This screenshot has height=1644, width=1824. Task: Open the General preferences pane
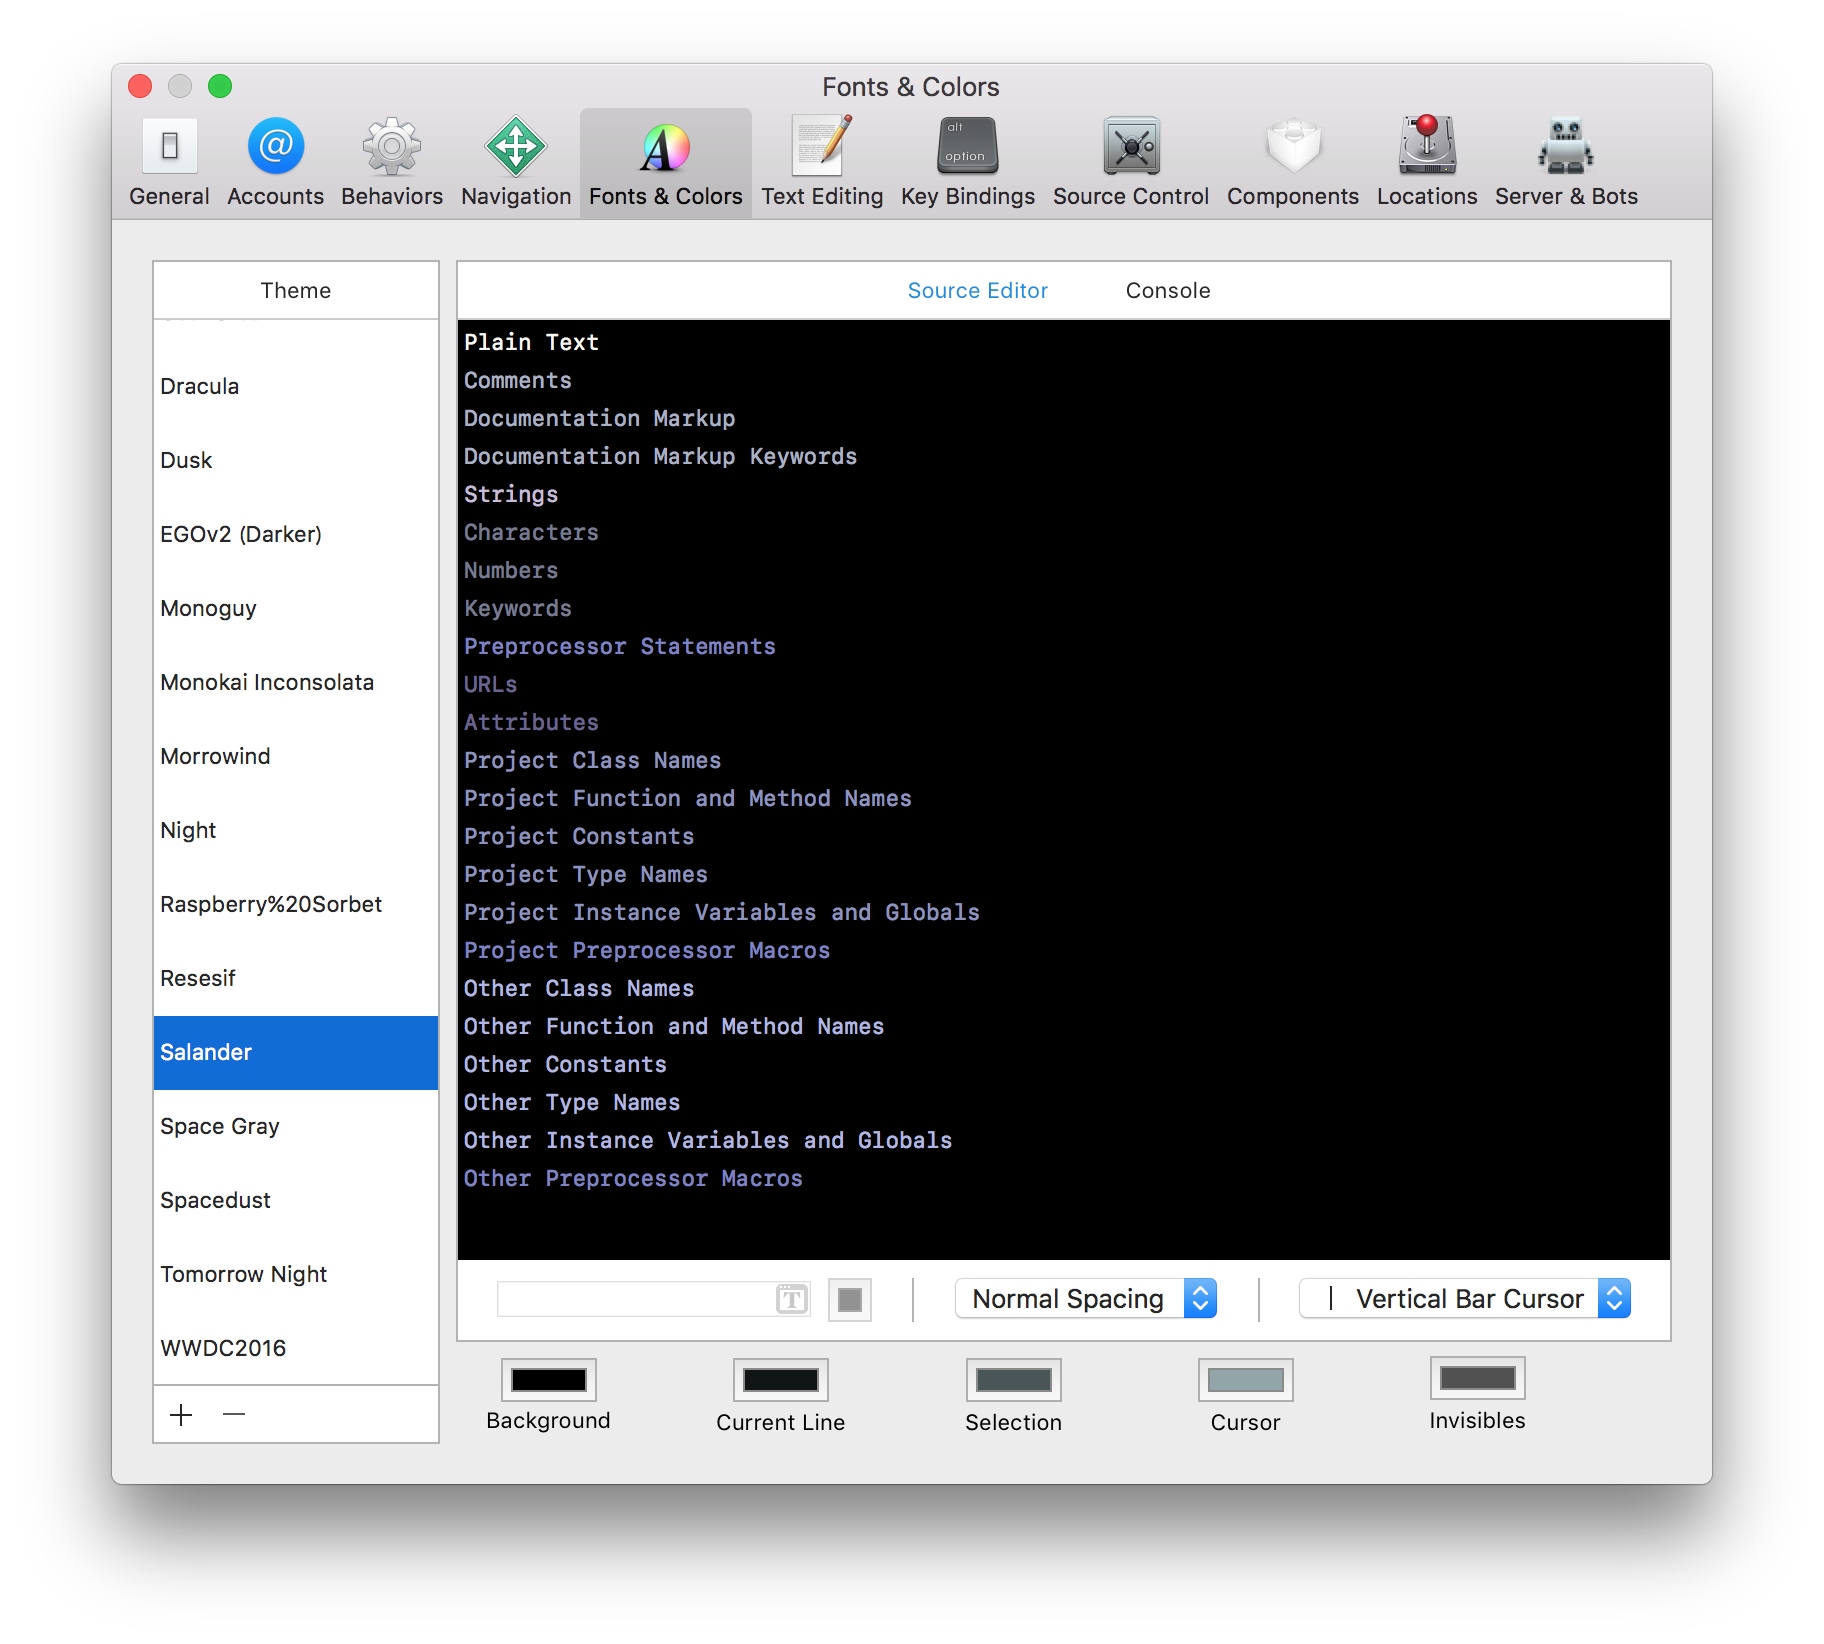coord(169,162)
